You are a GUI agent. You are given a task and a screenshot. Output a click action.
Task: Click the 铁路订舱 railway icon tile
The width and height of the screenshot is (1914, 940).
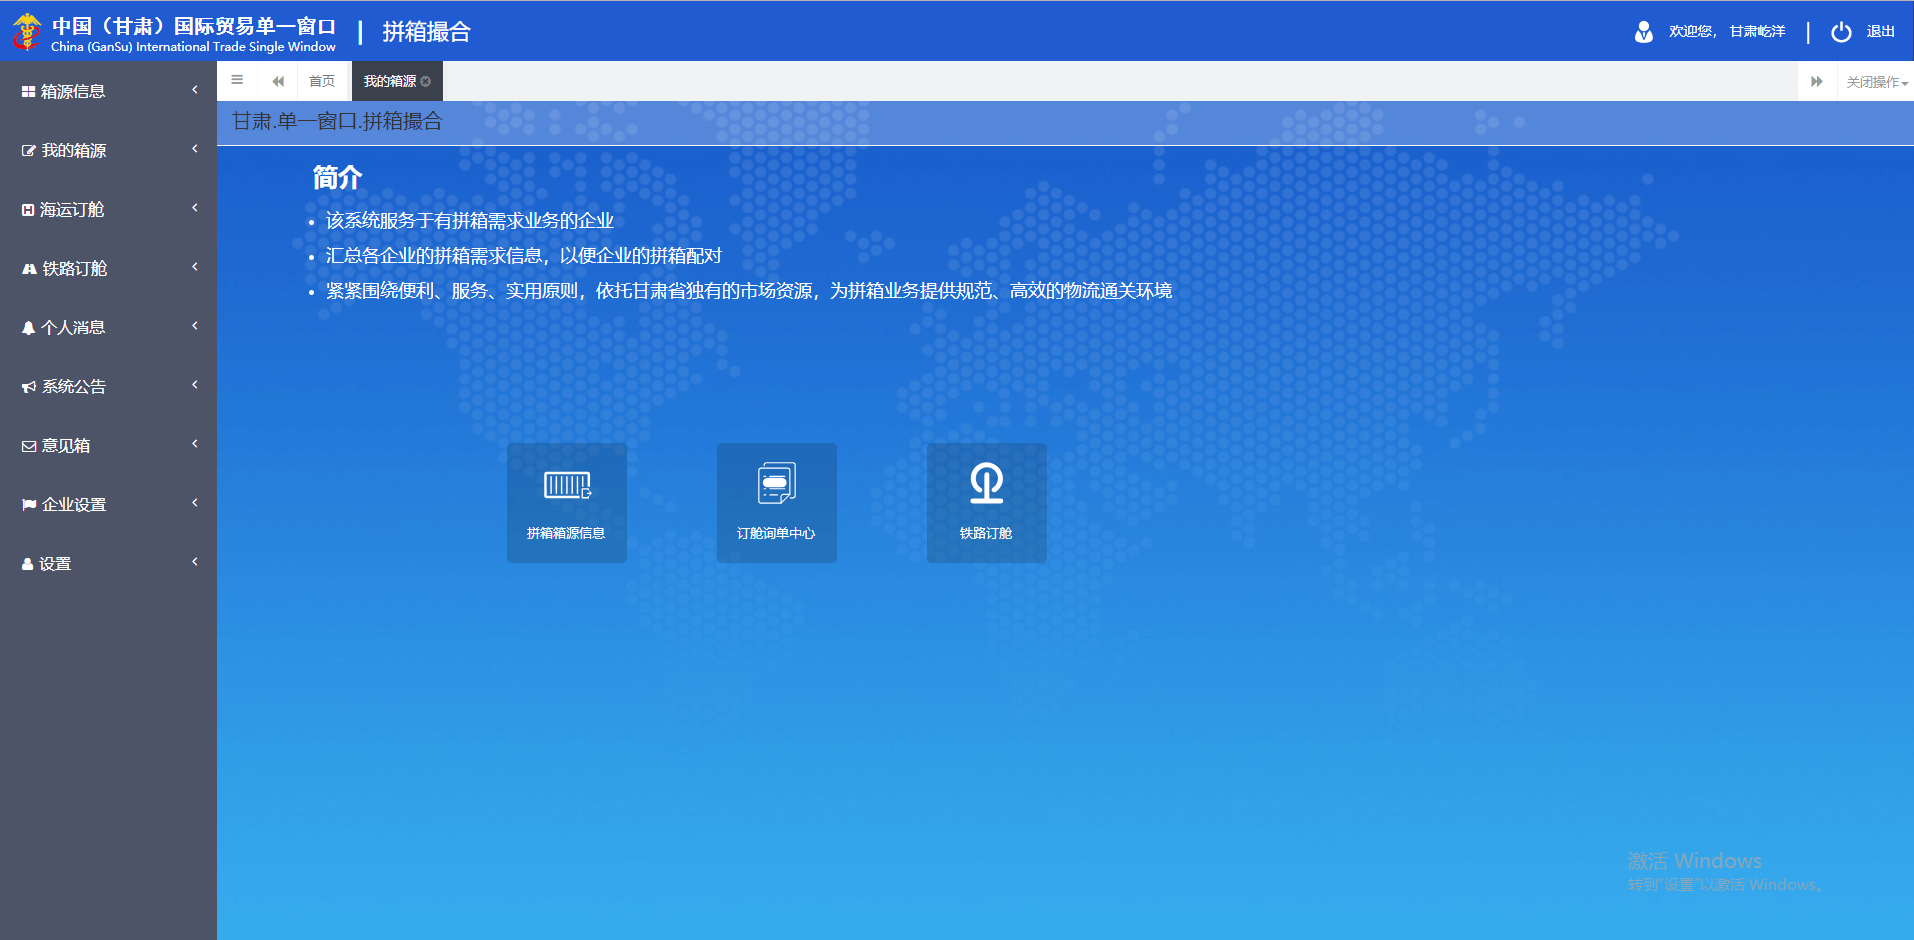pos(987,502)
